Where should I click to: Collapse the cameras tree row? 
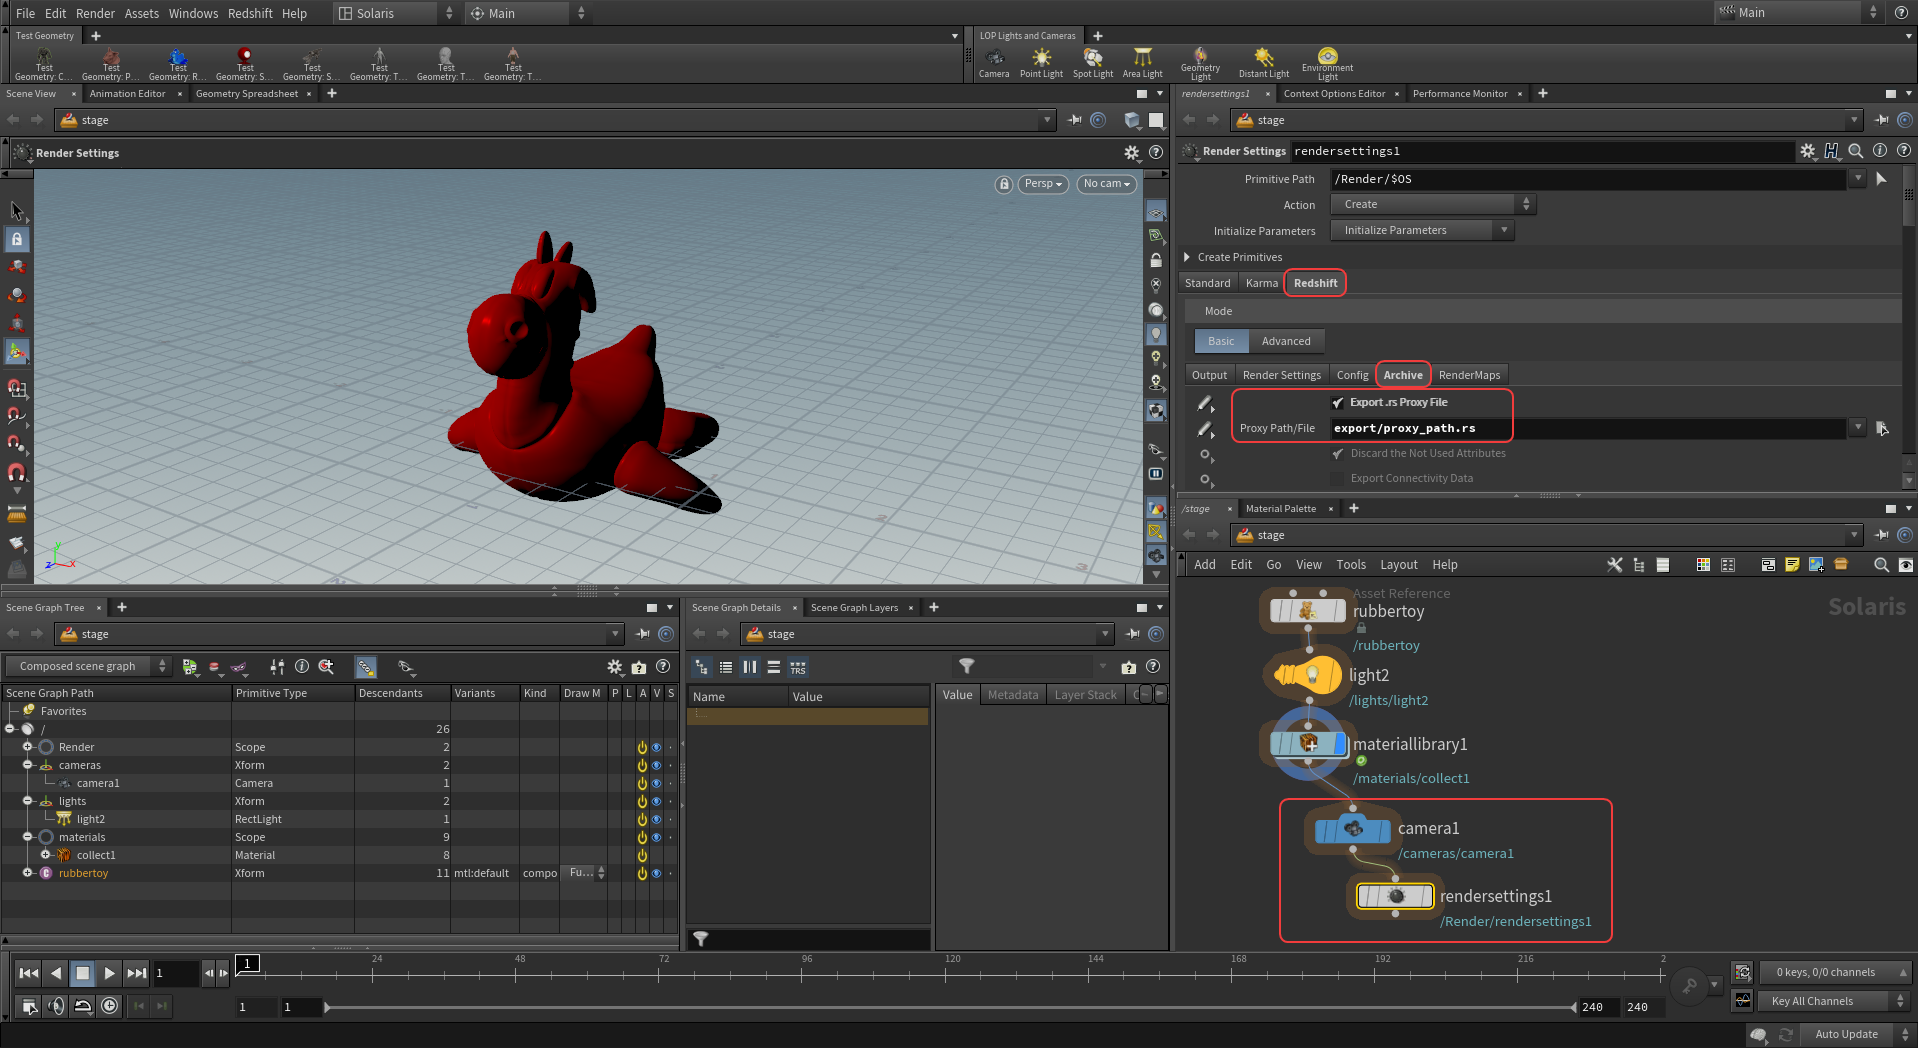coord(28,766)
